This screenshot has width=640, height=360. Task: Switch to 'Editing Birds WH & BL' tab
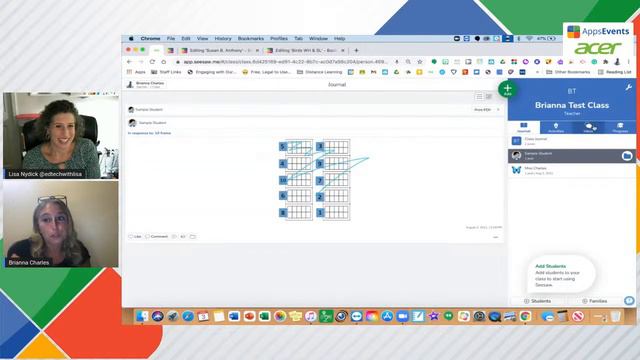pyautogui.click(x=305, y=50)
